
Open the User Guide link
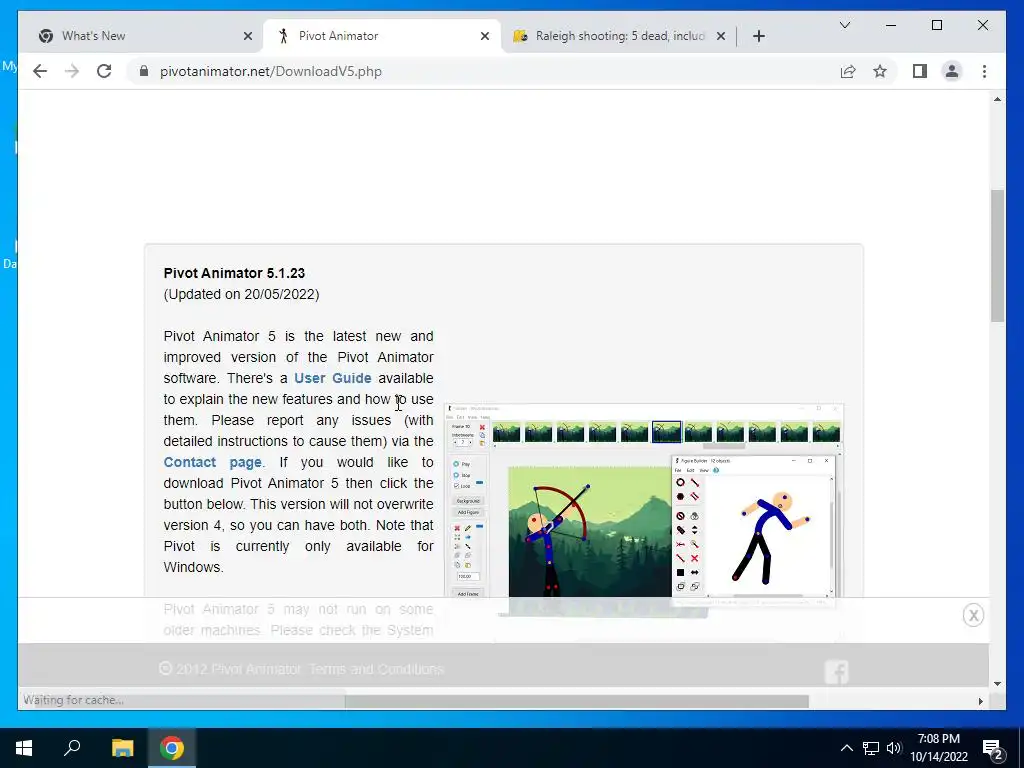[332, 378]
